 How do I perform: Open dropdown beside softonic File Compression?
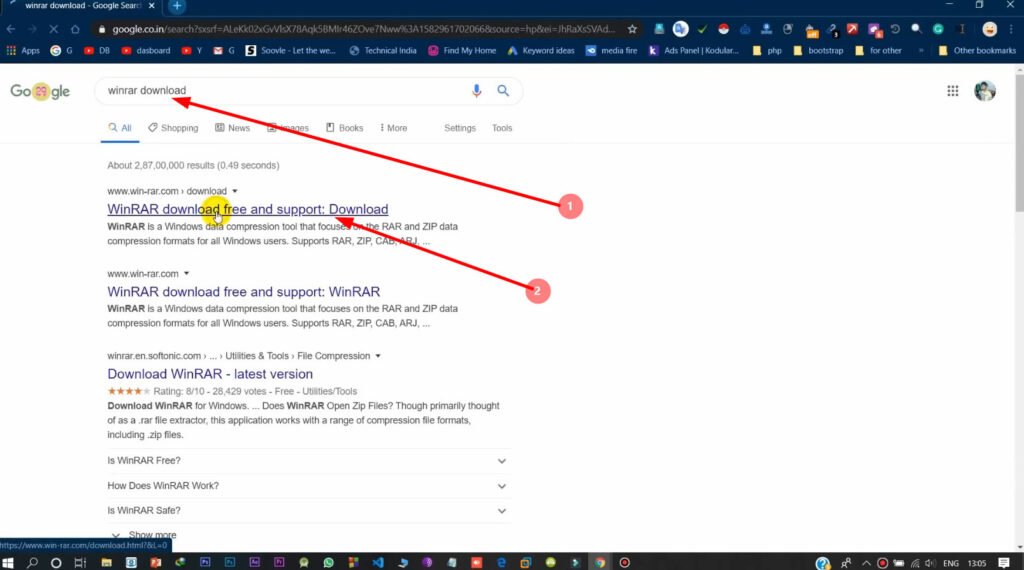coord(378,356)
